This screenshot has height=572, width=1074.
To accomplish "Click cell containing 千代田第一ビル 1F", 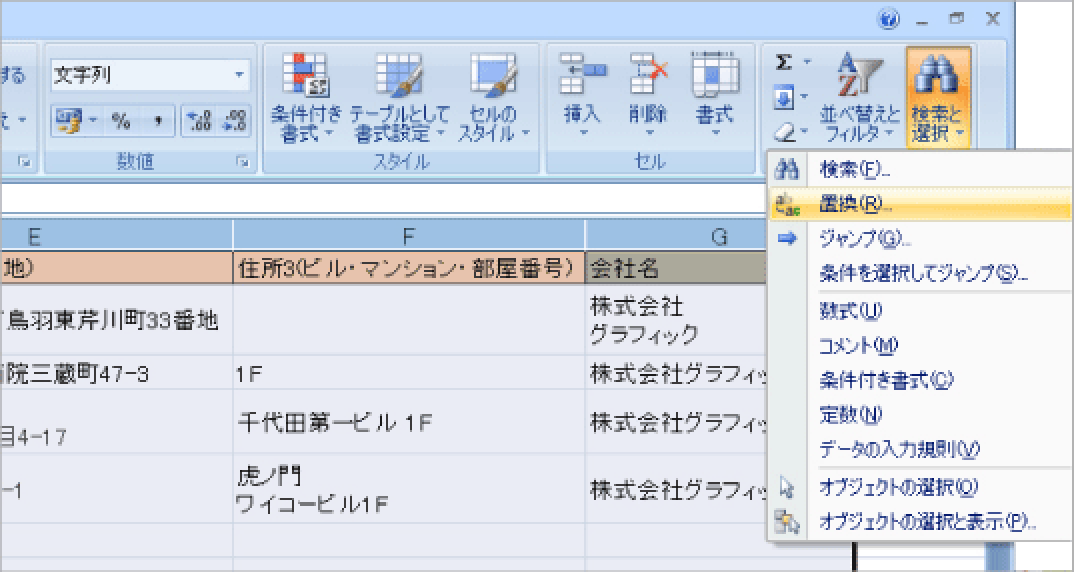I will tap(408, 421).
